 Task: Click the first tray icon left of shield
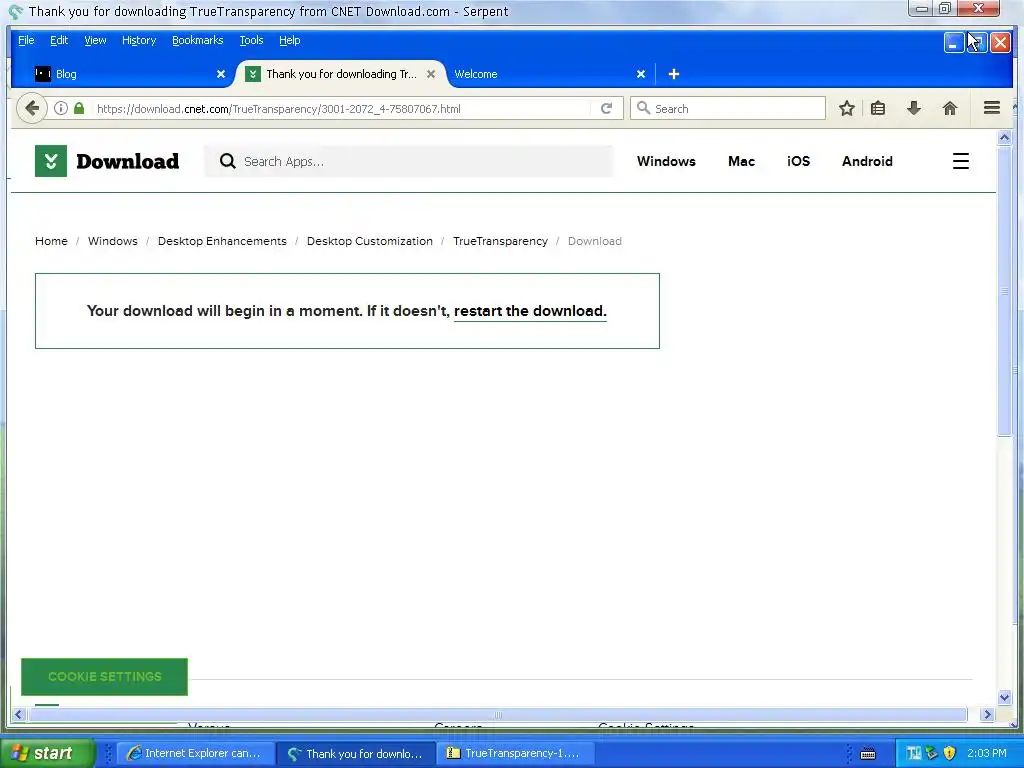931,753
